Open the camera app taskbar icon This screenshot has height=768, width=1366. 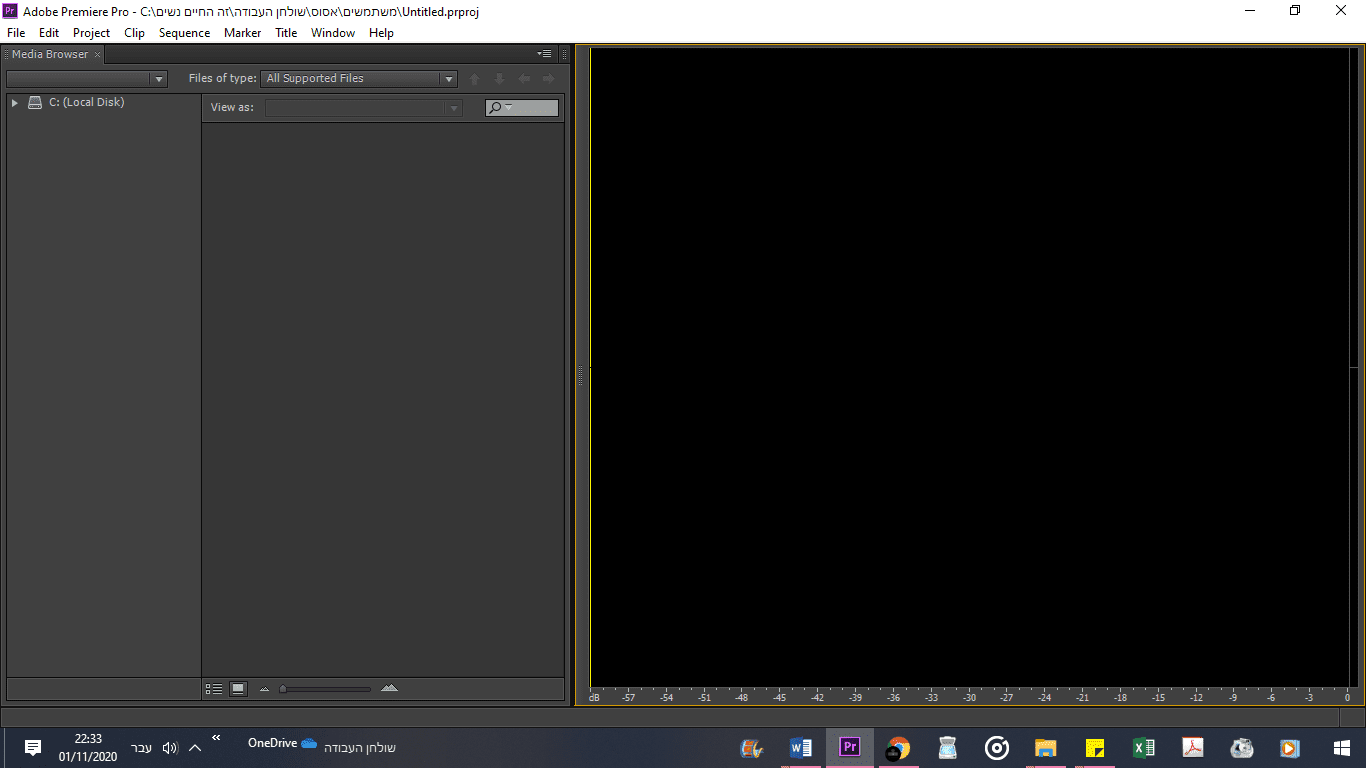pyautogui.click(x=1241, y=748)
